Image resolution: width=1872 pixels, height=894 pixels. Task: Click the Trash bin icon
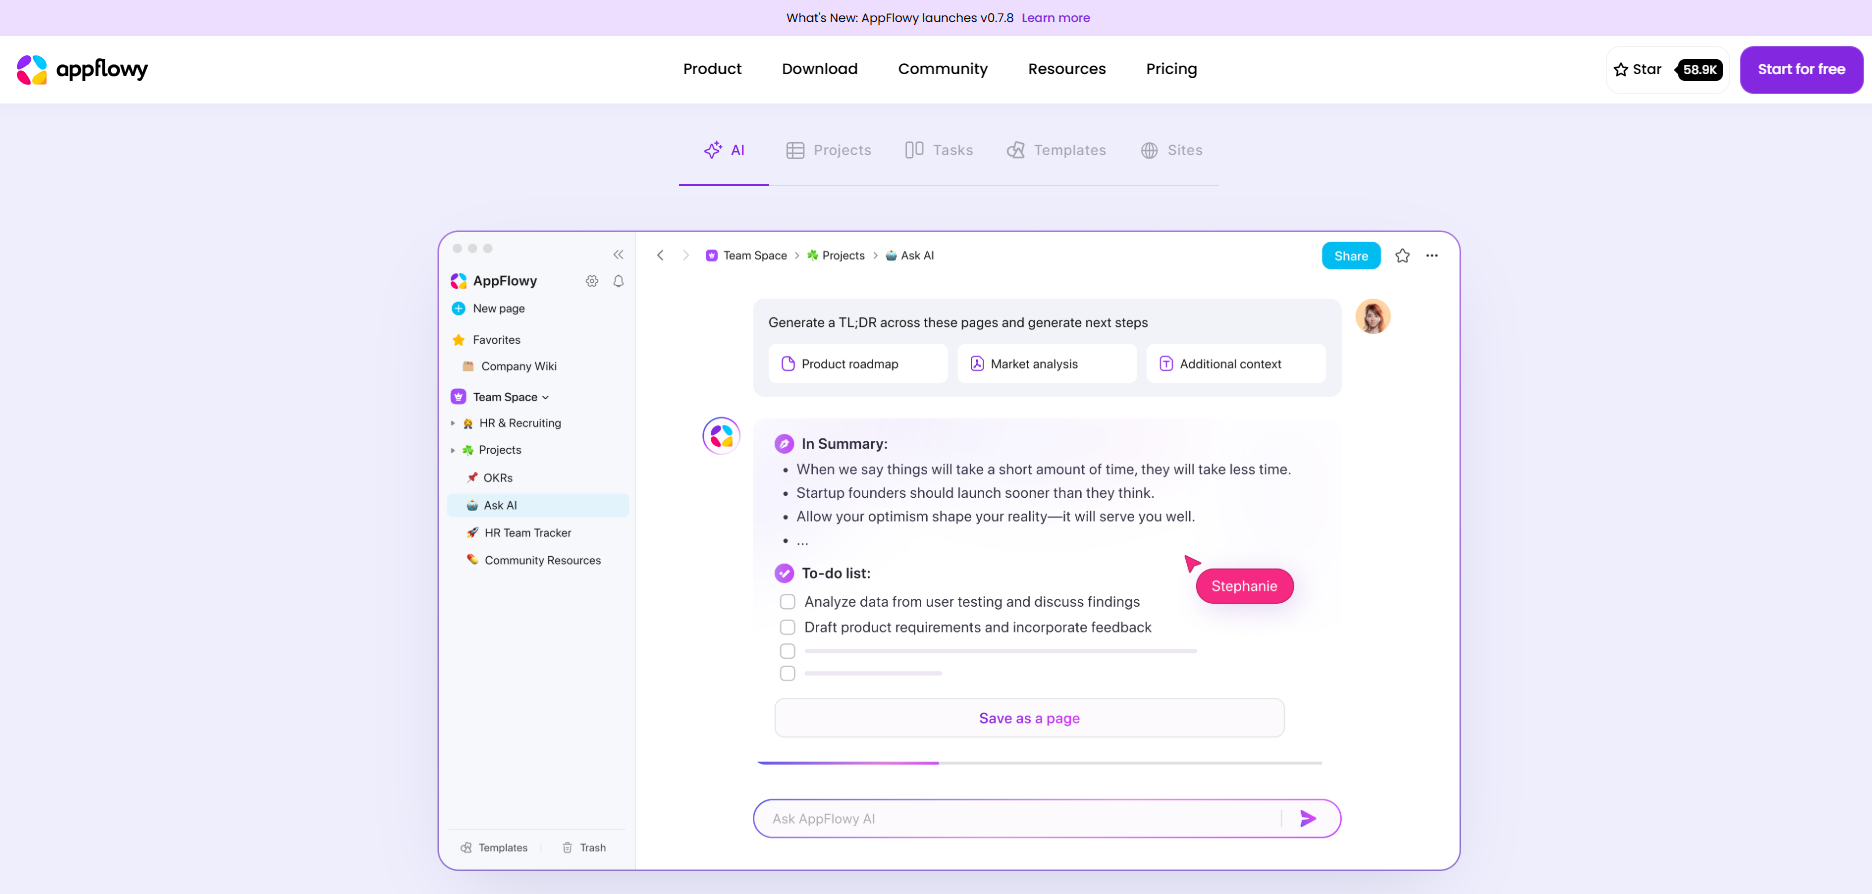tap(567, 848)
